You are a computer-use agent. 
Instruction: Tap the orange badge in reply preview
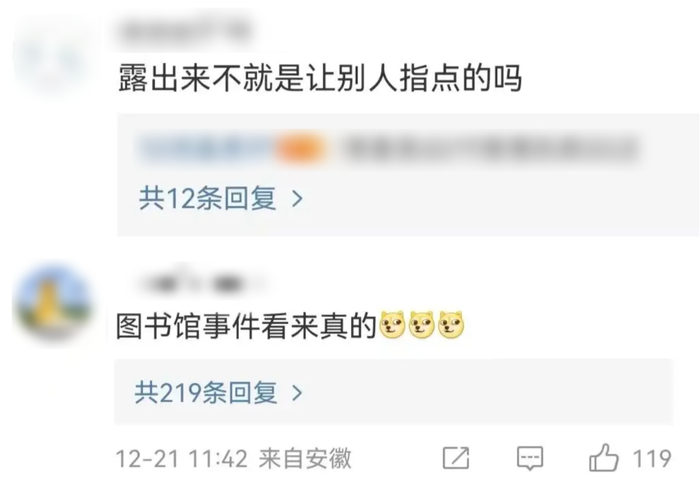(300, 149)
